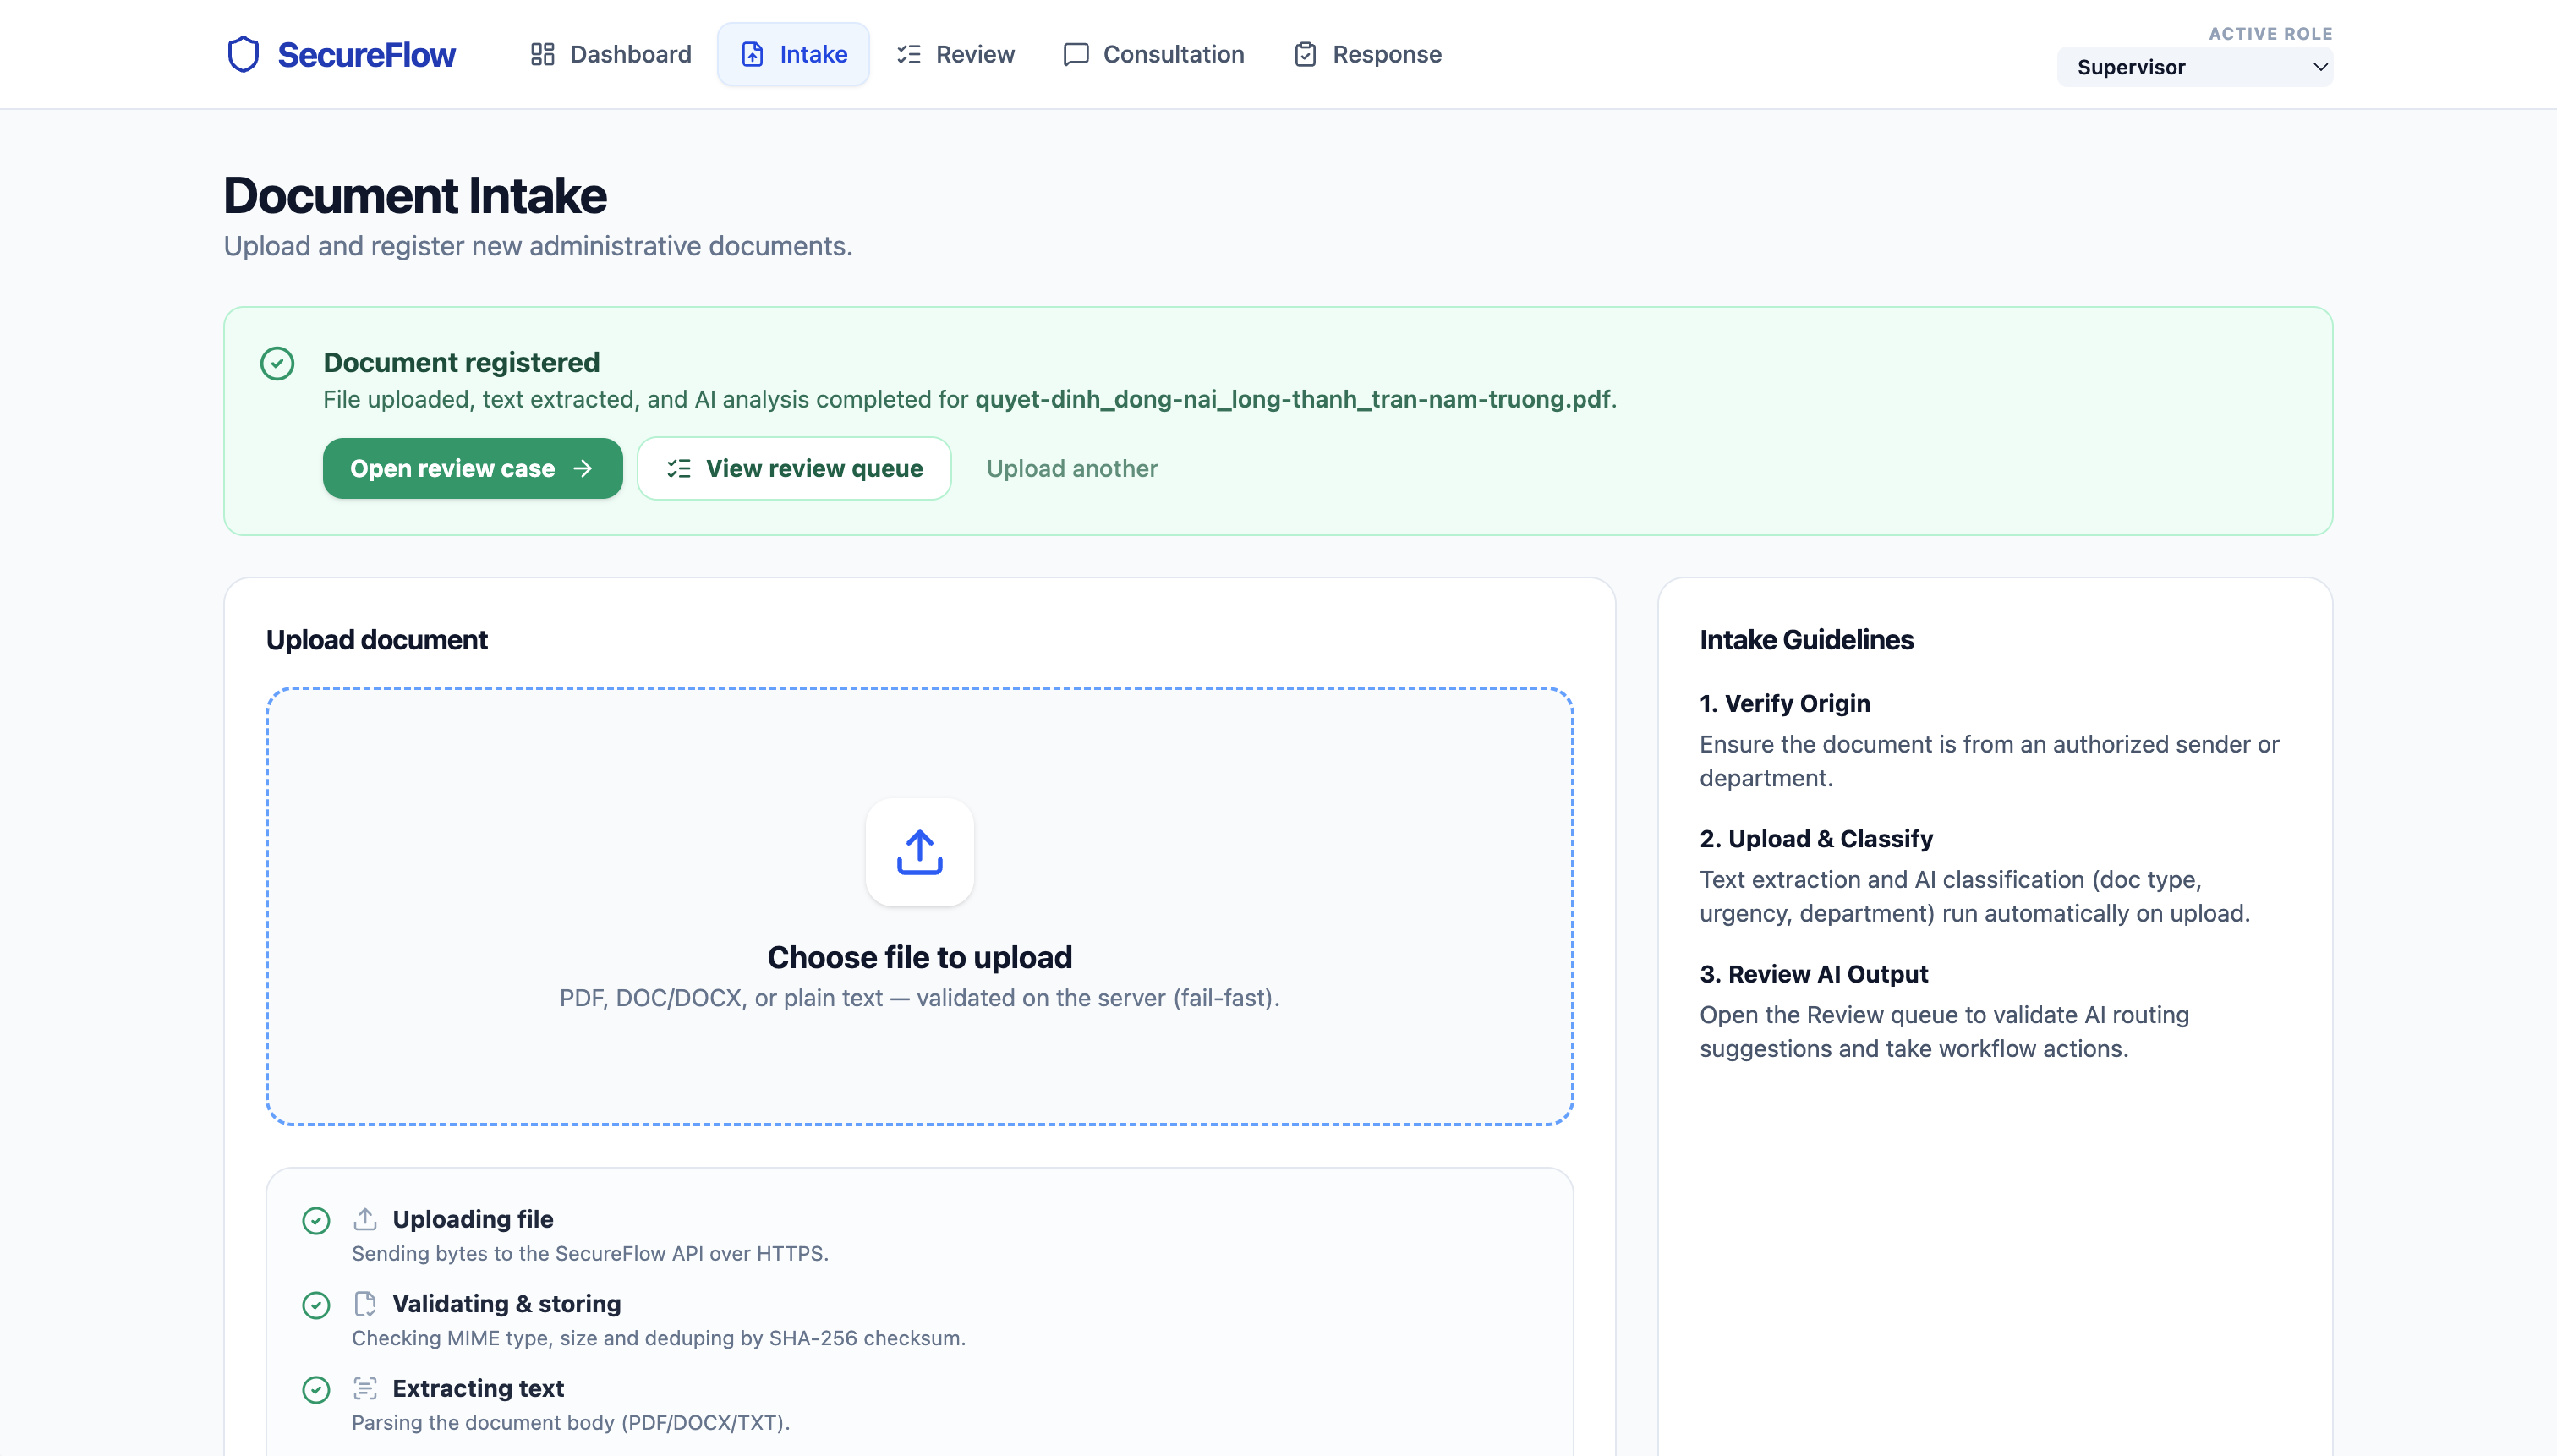This screenshot has height=1456, width=2557.
Task: Go to the Dashboard tab
Action: 610,54
